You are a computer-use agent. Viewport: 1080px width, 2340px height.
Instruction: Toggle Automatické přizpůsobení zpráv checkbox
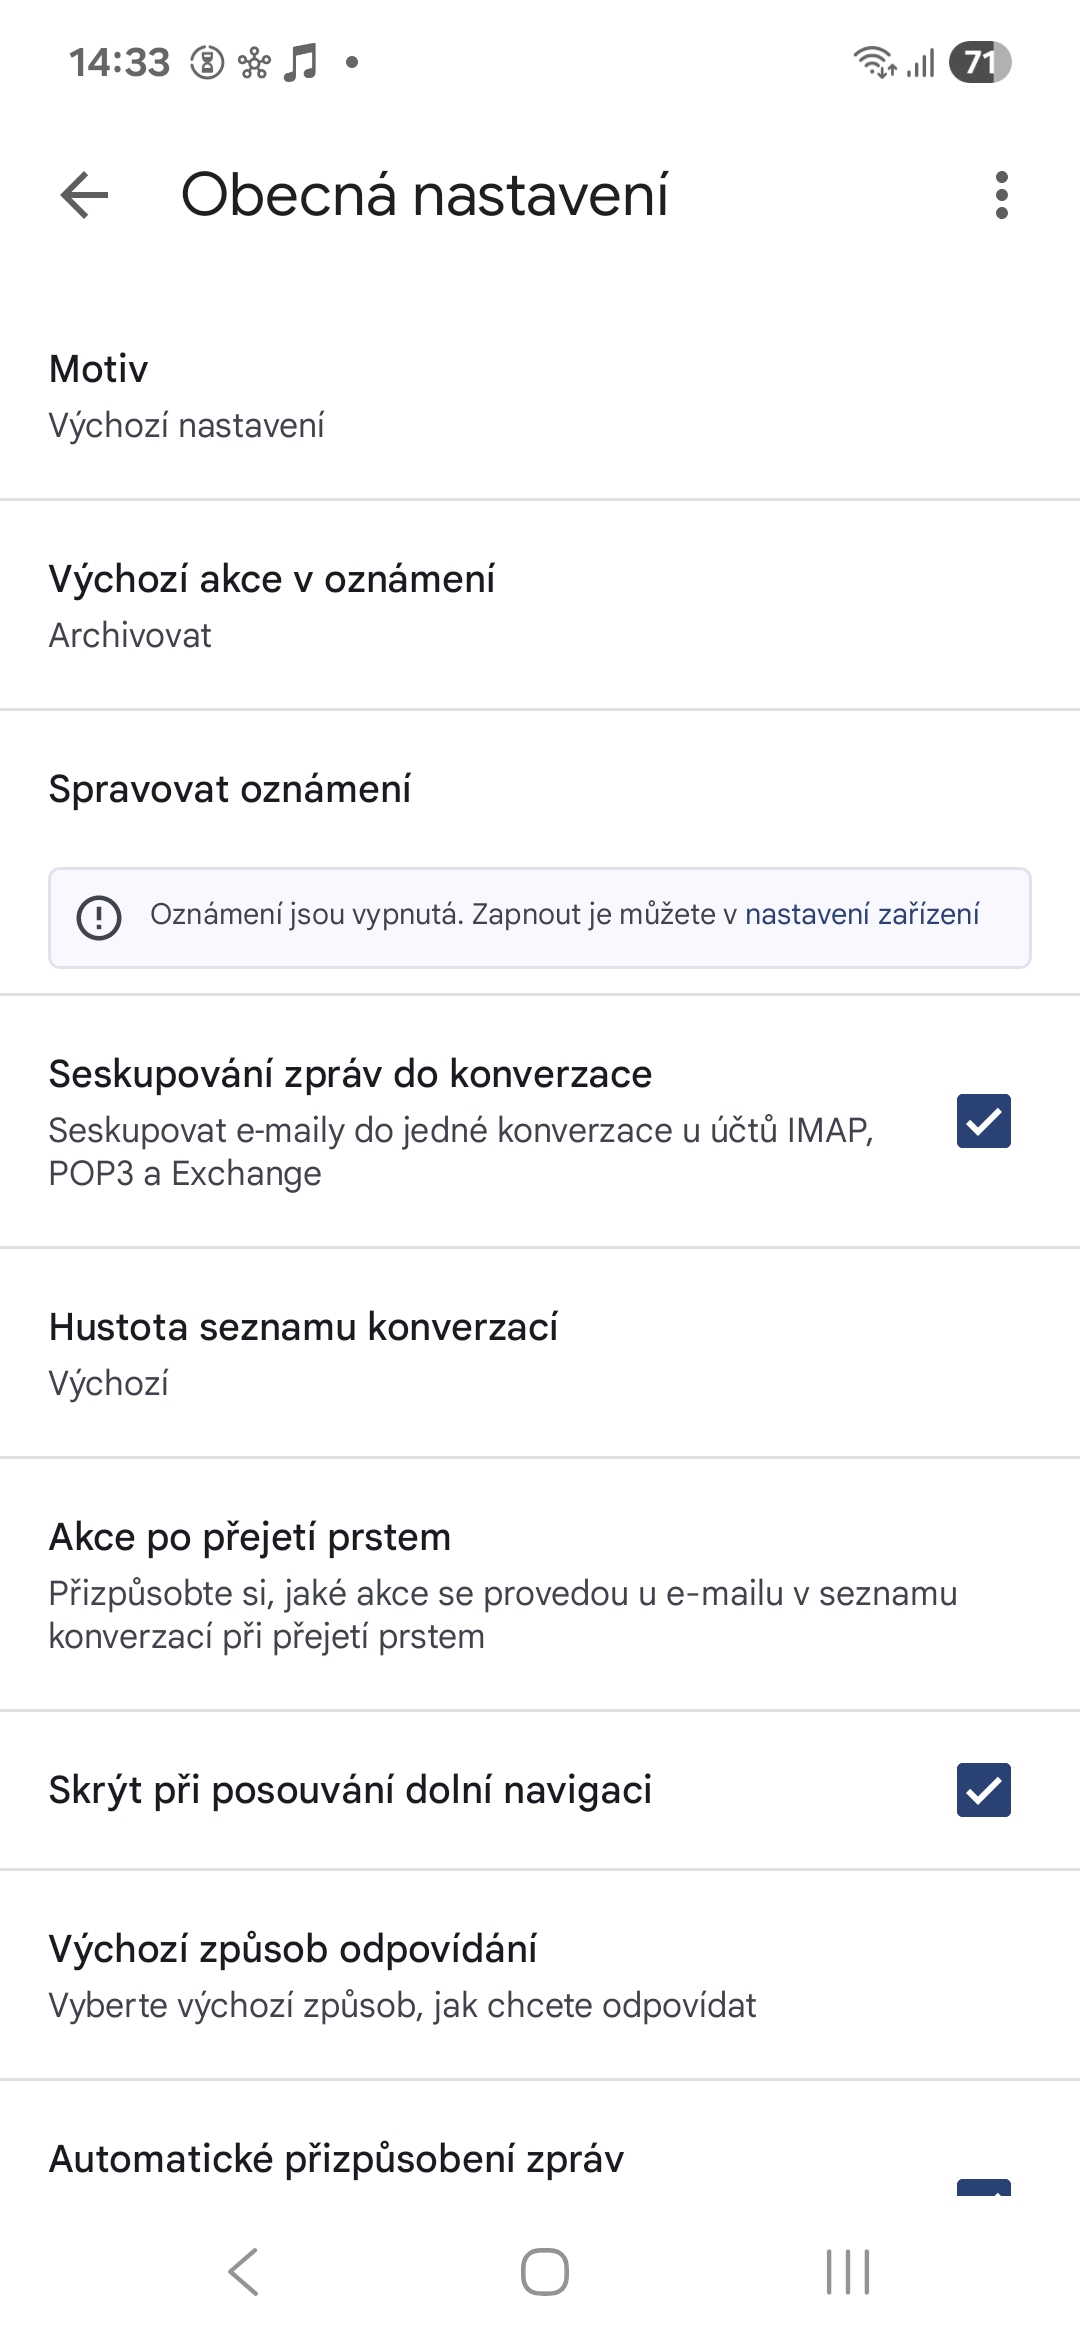tap(983, 2184)
